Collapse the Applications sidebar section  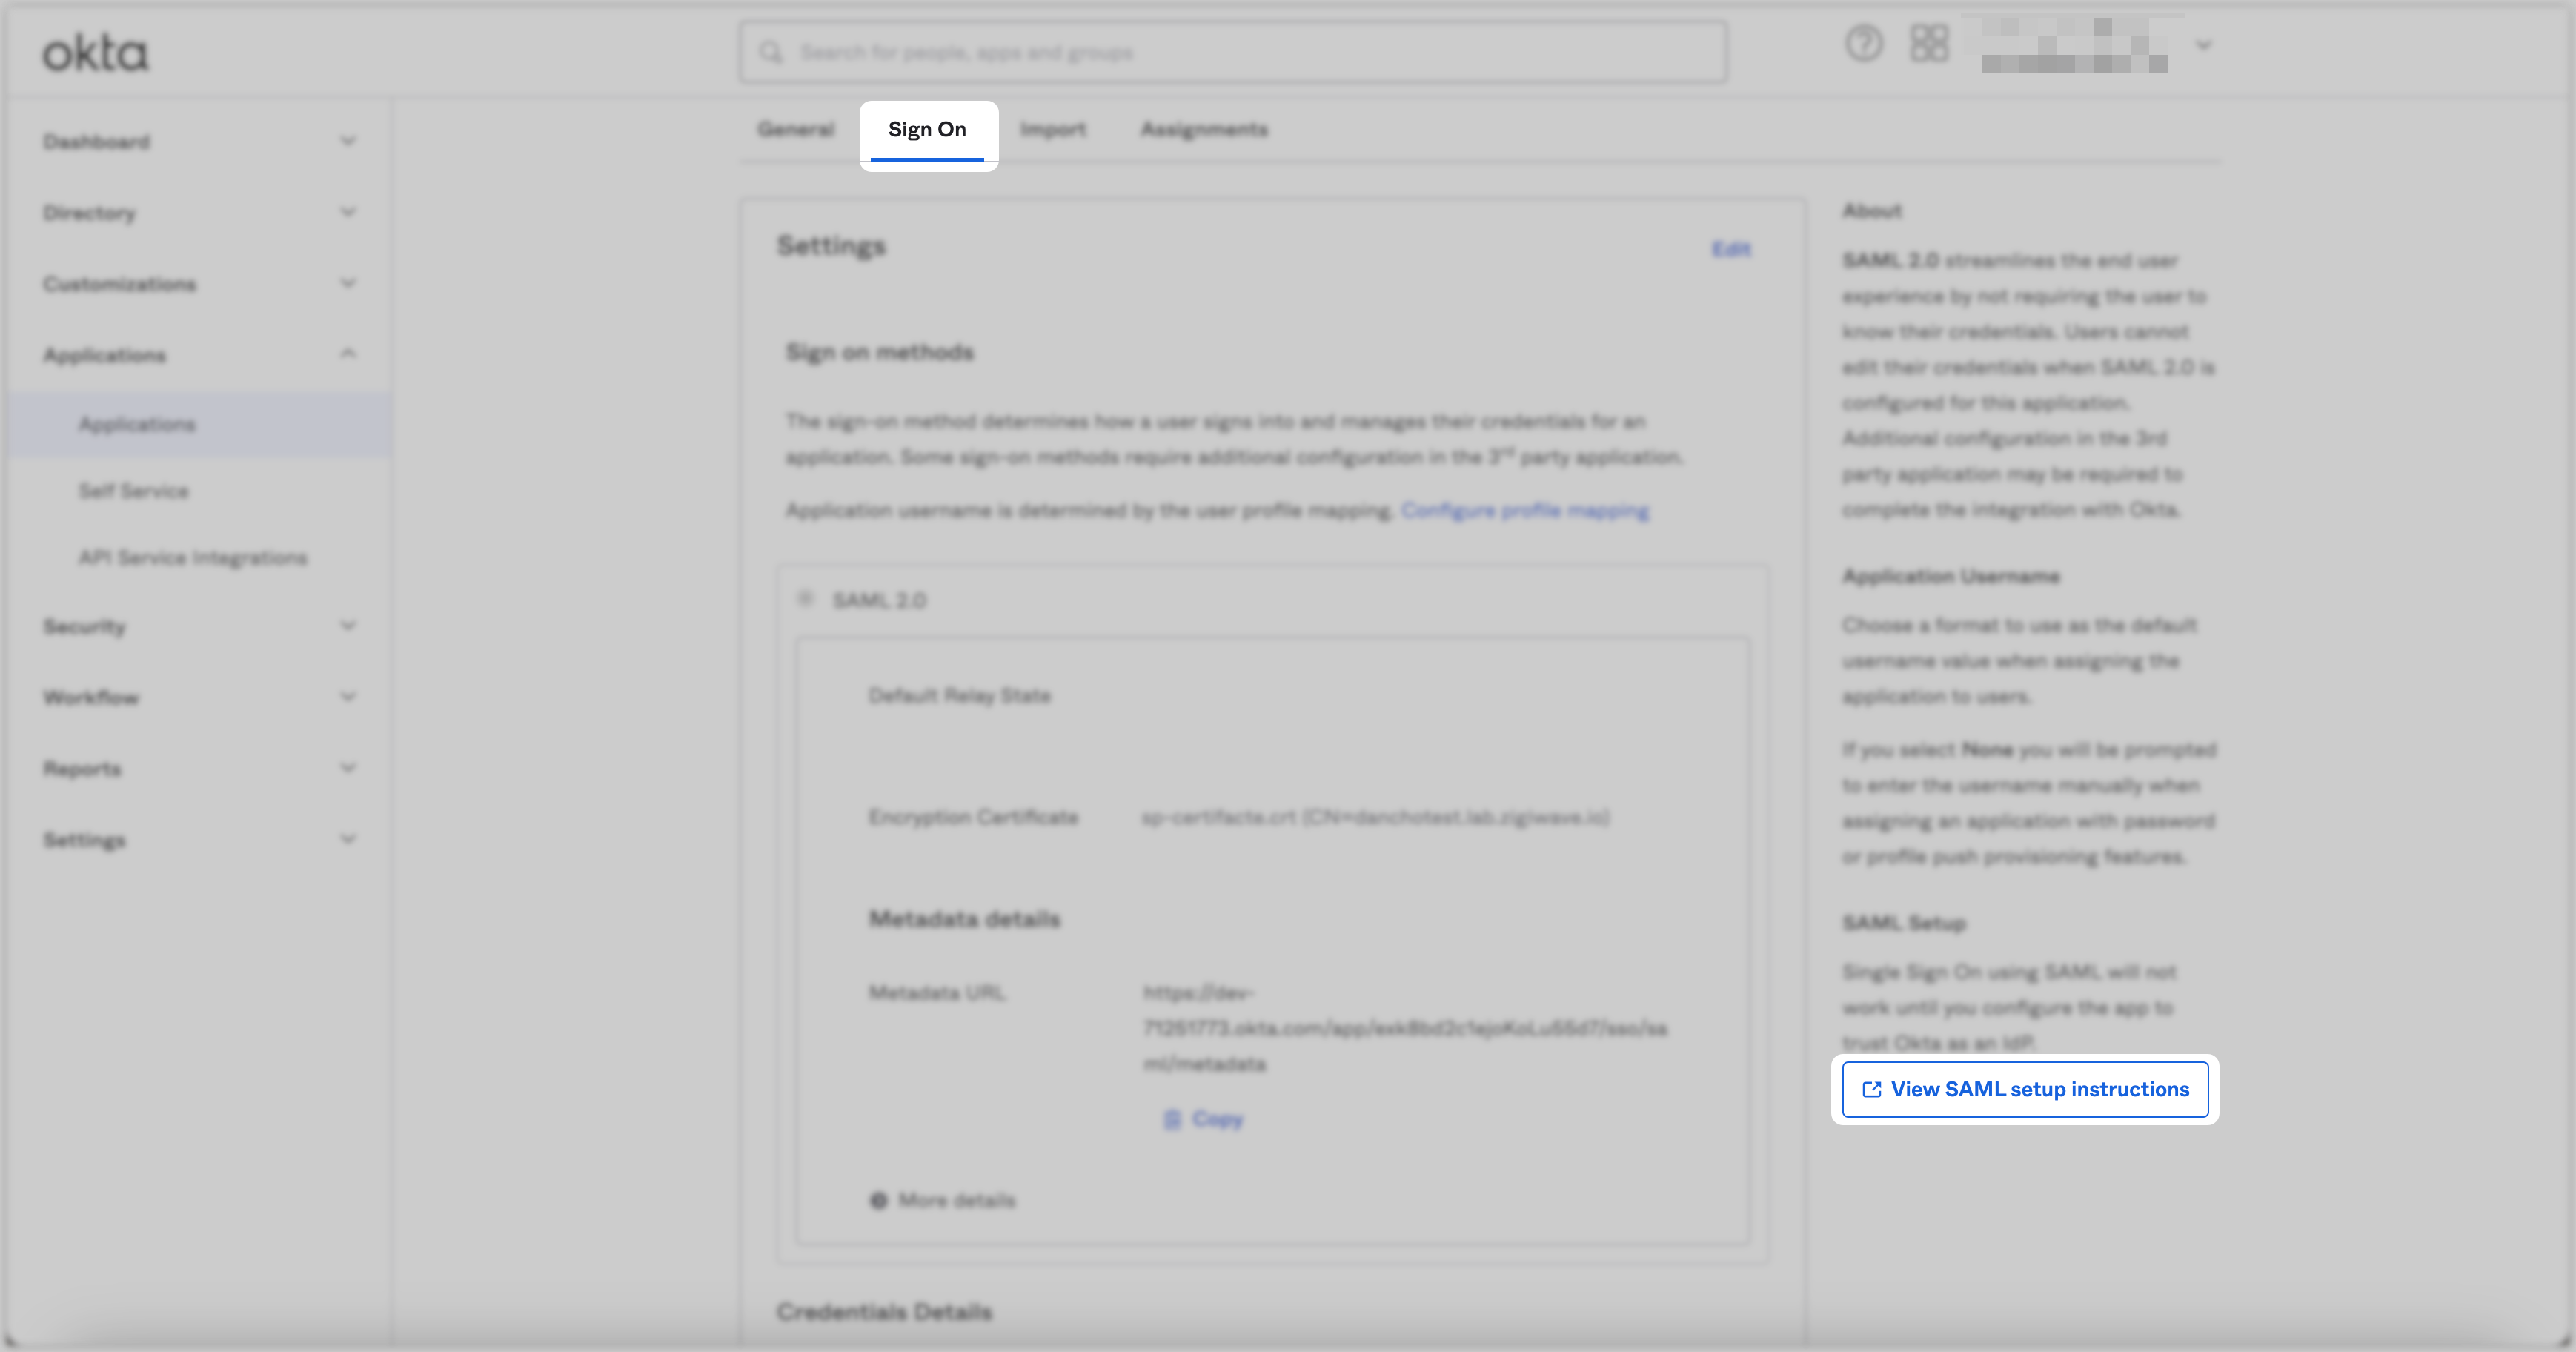click(x=348, y=354)
